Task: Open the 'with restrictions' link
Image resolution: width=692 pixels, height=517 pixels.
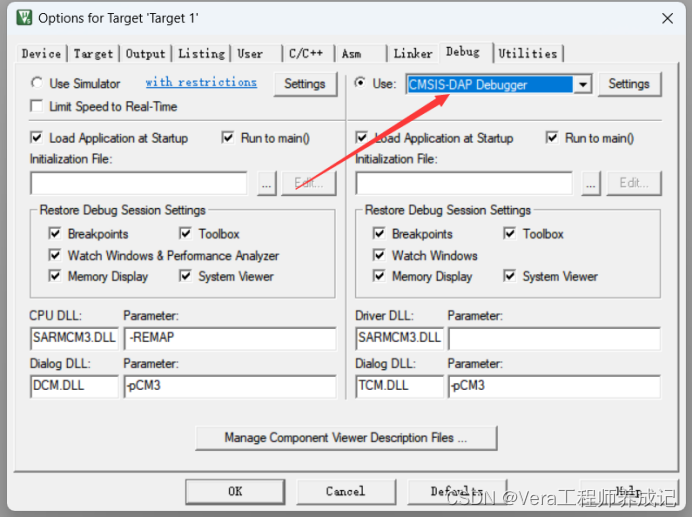Action: (201, 82)
